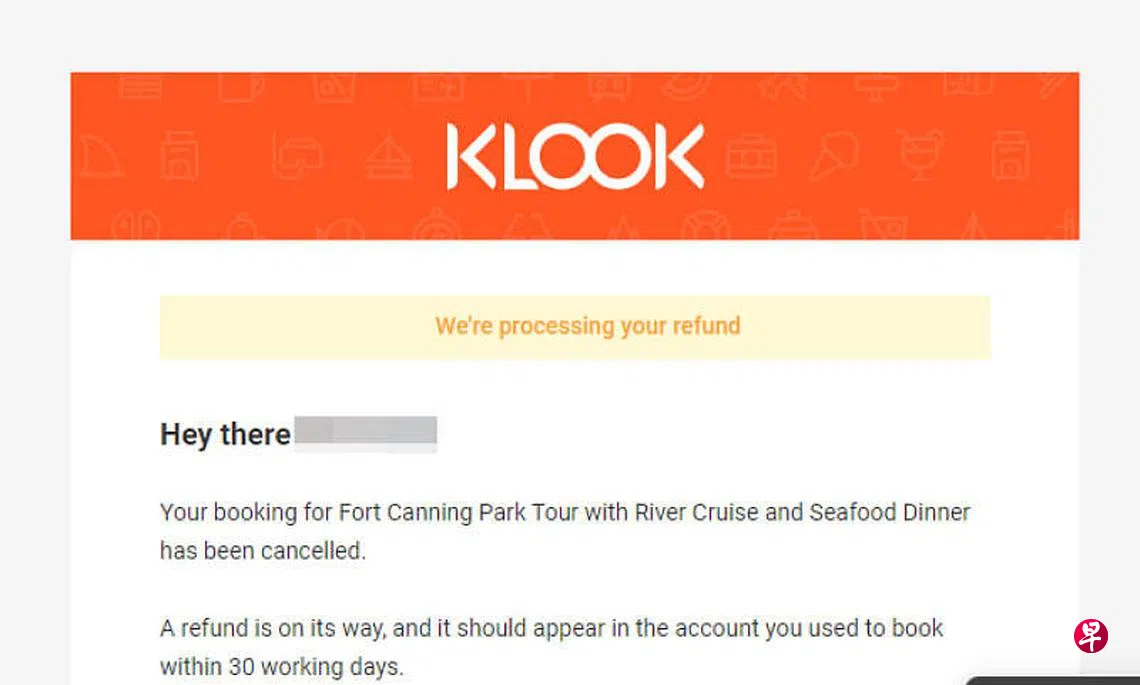Click the dark rounded panel at bottom-right corner
The image size is (1140, 685).
coord(1052,681)
